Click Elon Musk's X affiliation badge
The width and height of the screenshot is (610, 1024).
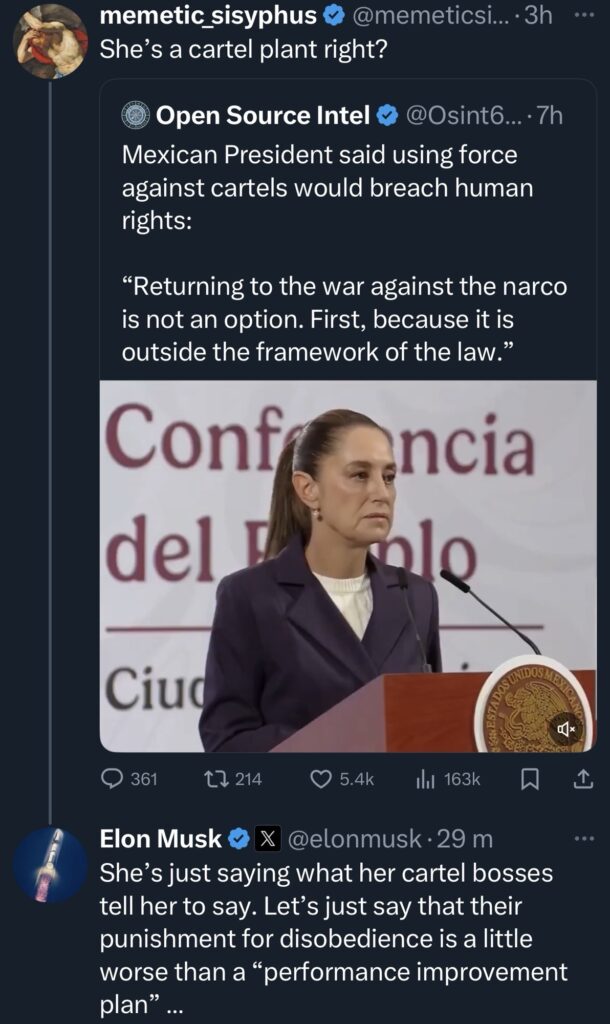click(x=269, y=839)
